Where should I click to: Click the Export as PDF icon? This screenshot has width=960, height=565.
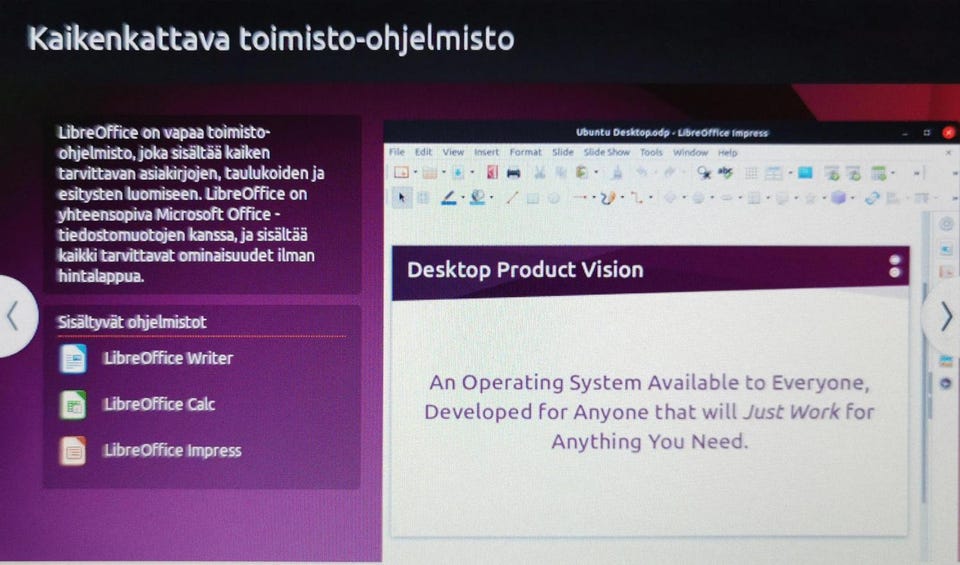coord(492,173)
